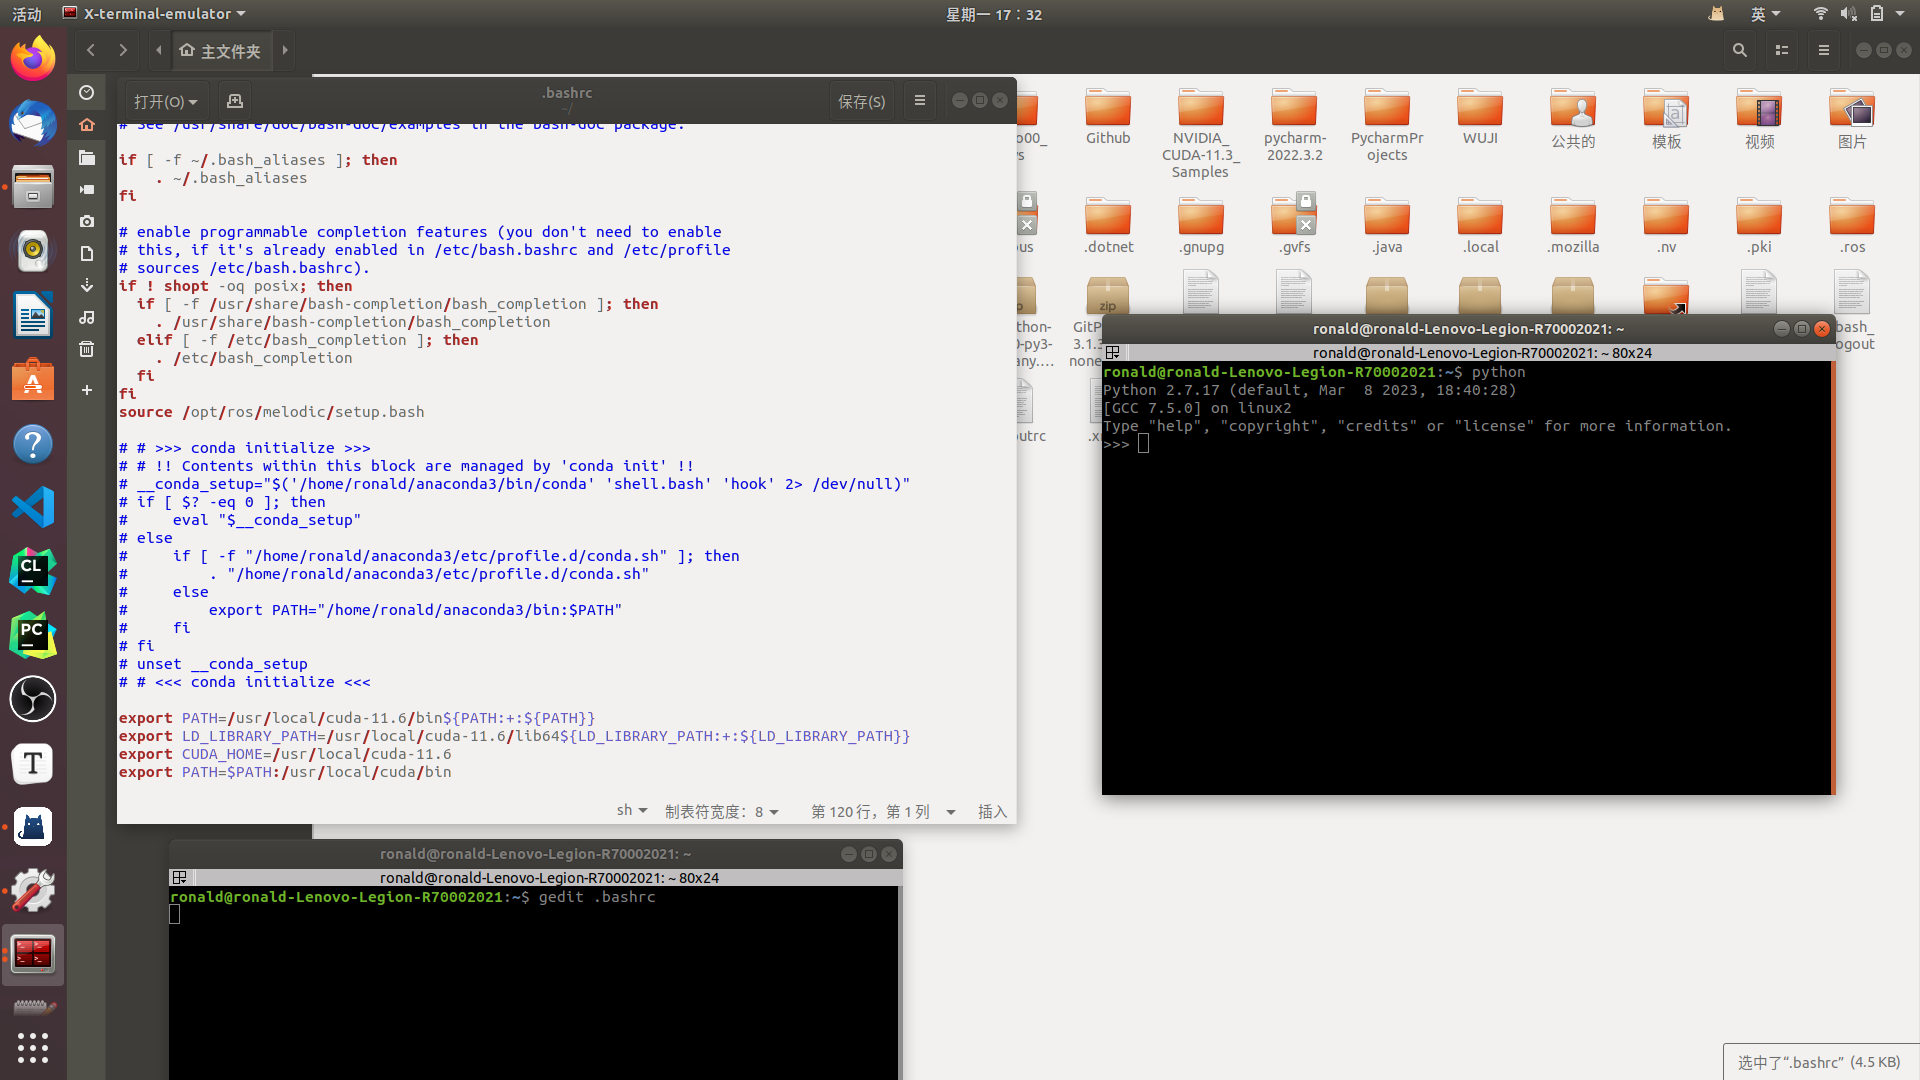This screenshot has width=1920, height=1080.
Task: Toggle file manager view mode icon
Action: 1782,50
